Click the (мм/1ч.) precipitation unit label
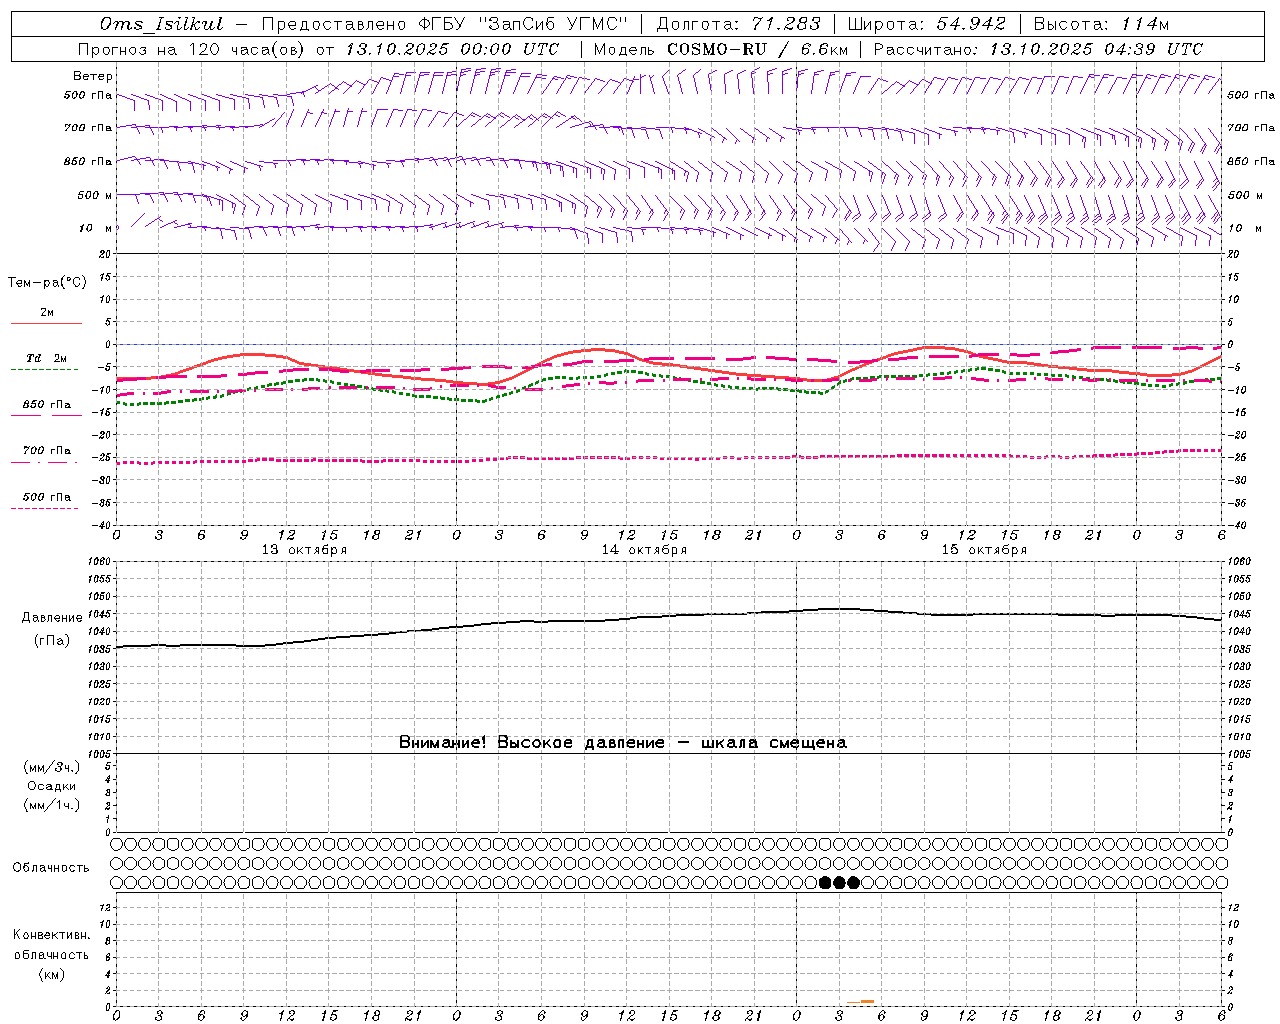This screenshot has height=1024, width=1280. click(x=52, y=805)
